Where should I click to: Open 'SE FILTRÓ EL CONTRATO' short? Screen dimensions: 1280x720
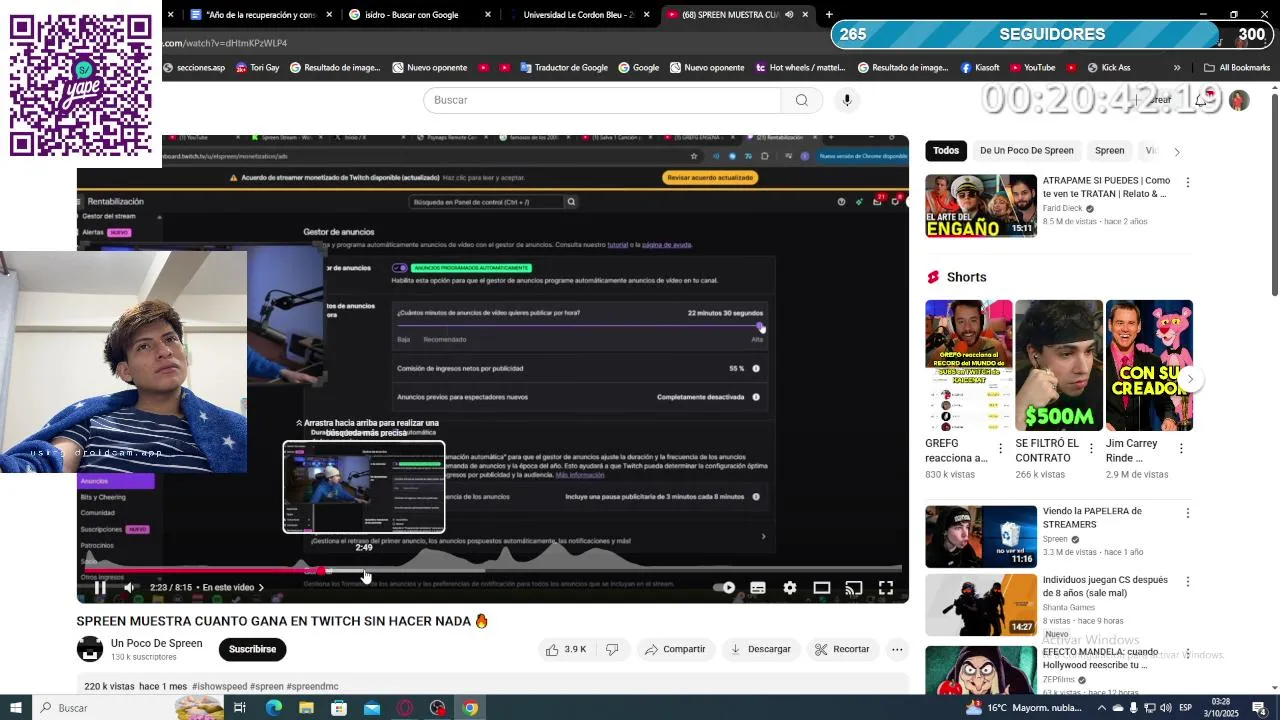(x=1059, y=365)
